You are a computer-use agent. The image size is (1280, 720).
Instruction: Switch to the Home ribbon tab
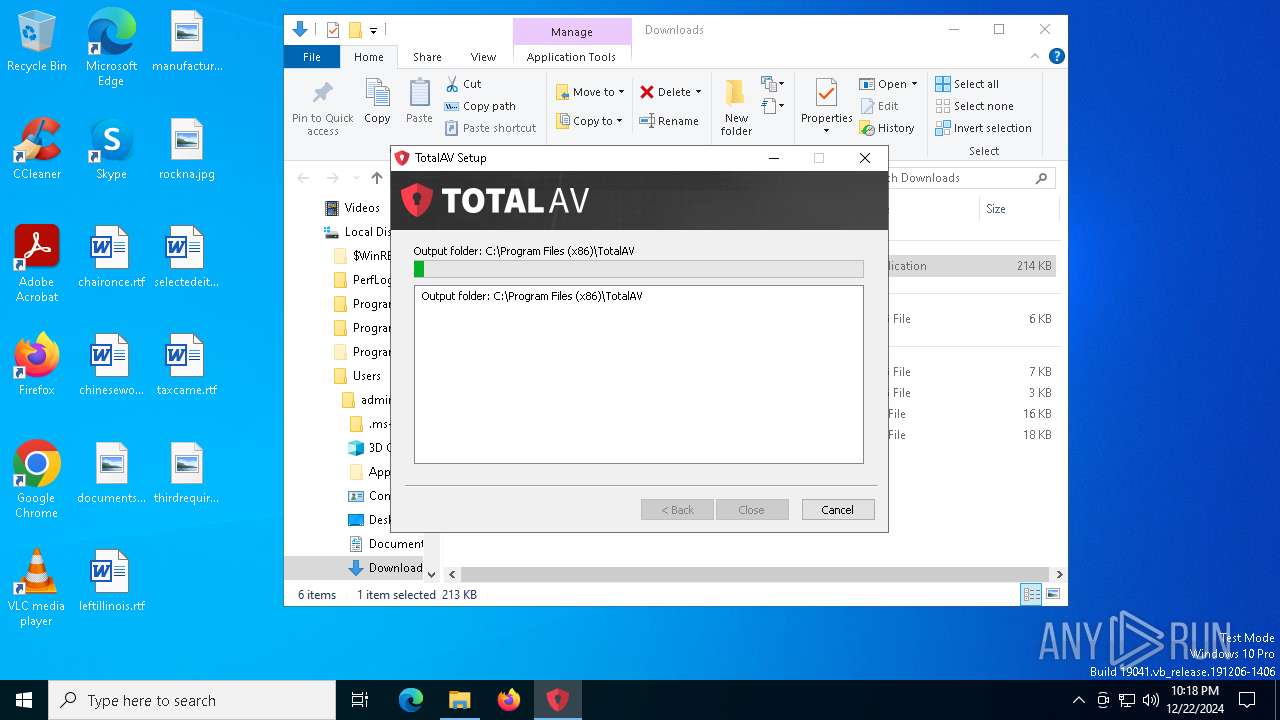(x=368, y=57)
